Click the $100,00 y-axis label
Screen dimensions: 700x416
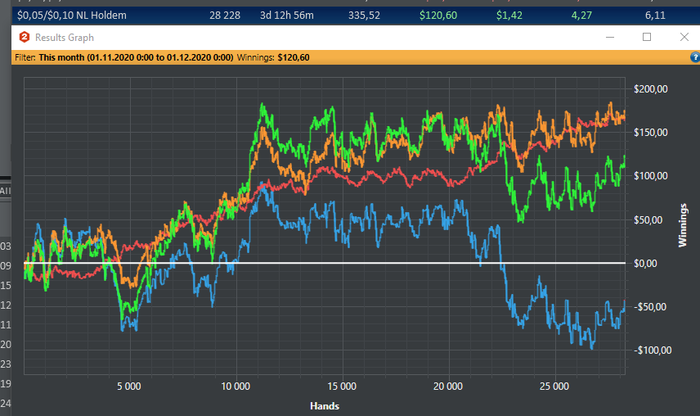(x=650, y=176)
